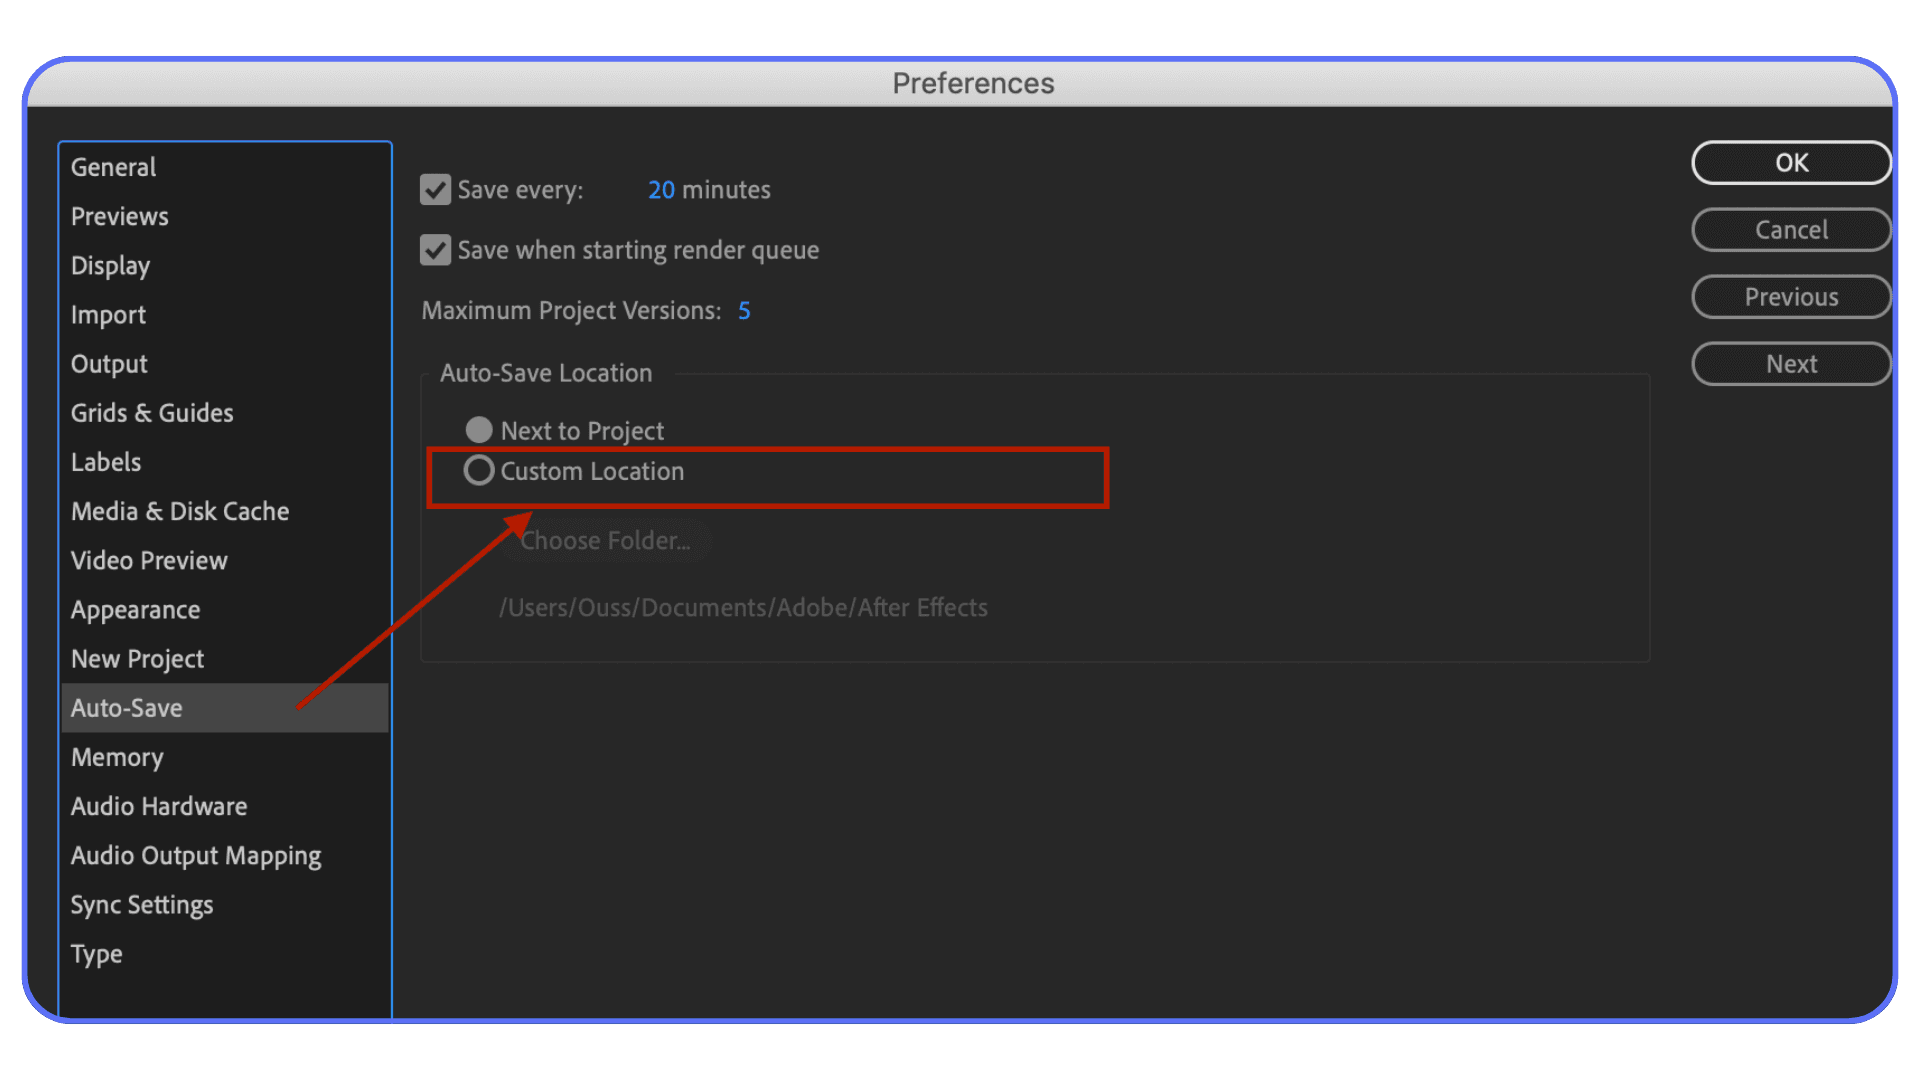Disable Save when starting render queue

[x=435, y=250]
